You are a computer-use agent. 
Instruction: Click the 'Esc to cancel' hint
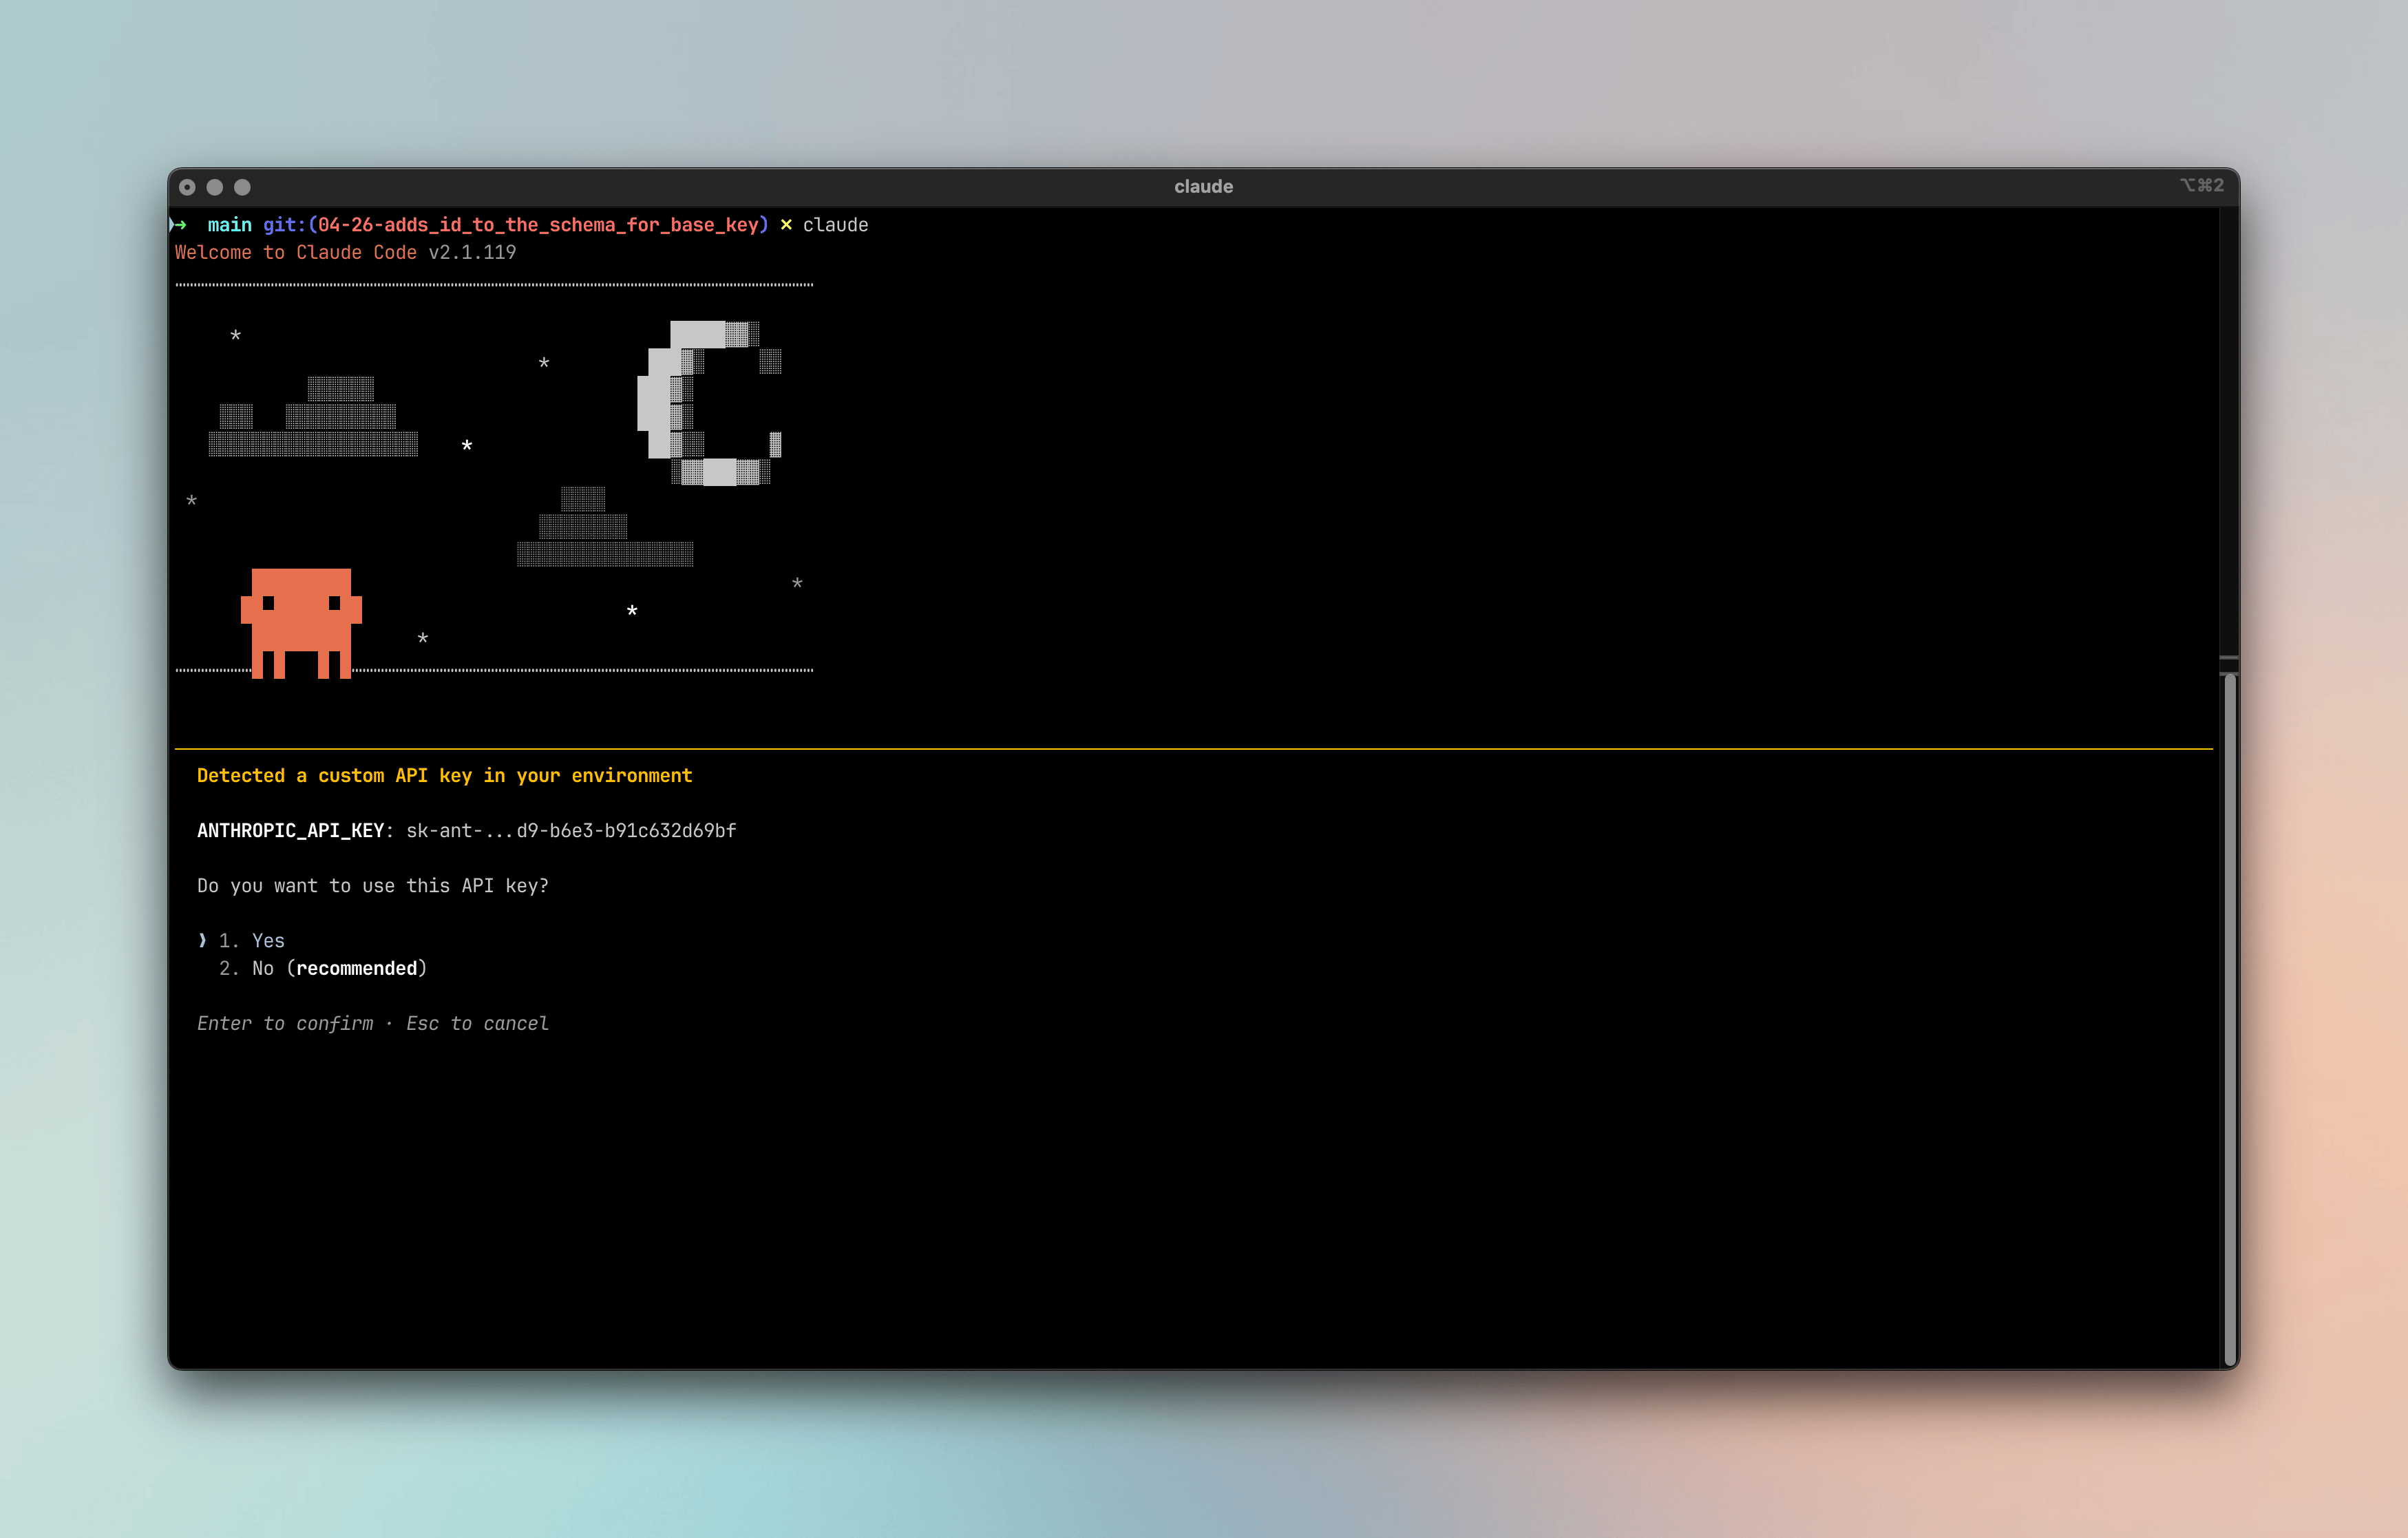[477, 1024]
